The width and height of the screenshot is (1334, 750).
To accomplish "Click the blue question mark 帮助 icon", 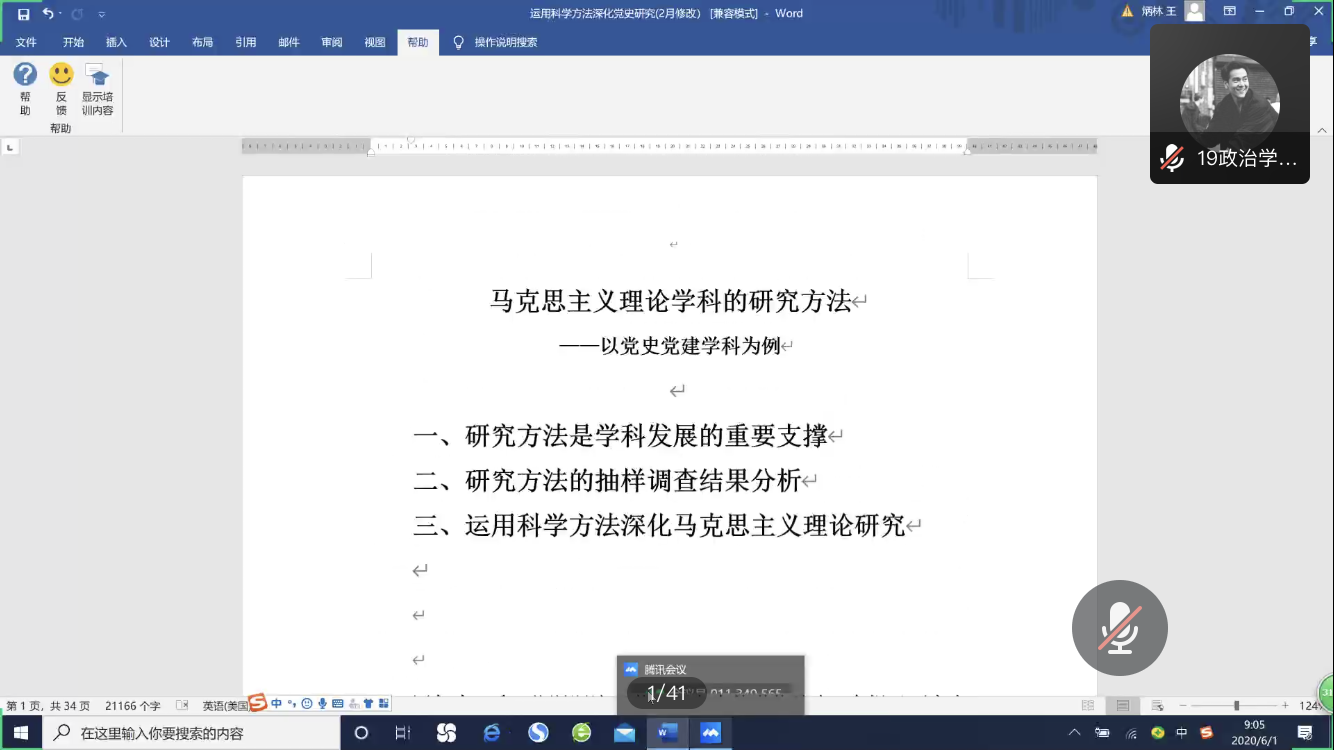I will pos(25,75).
